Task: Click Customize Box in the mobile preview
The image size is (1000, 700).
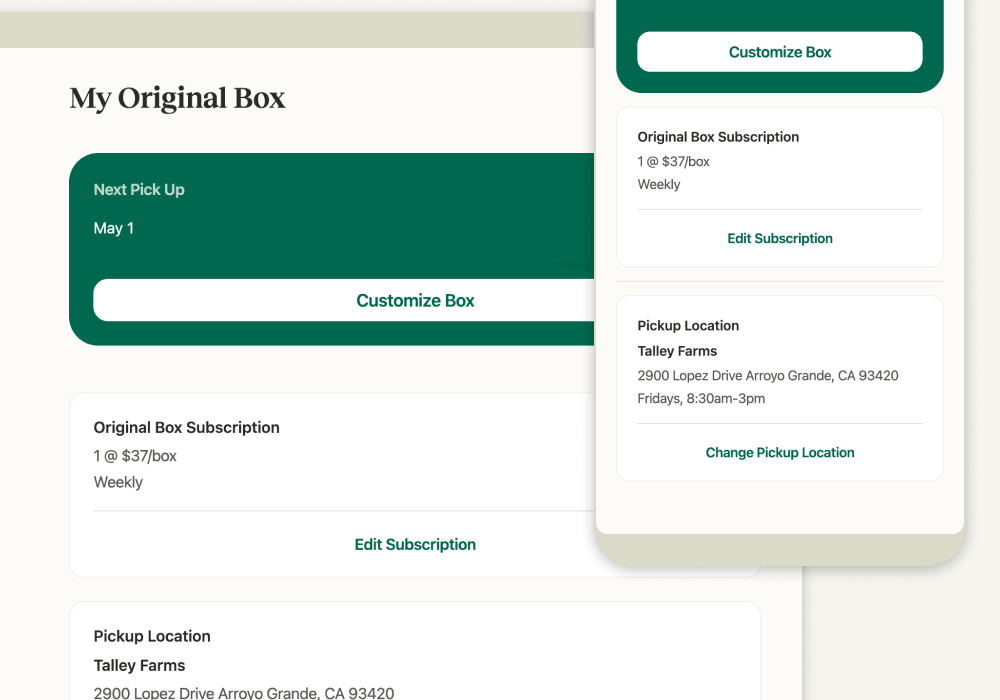Action: pos(779,51)
